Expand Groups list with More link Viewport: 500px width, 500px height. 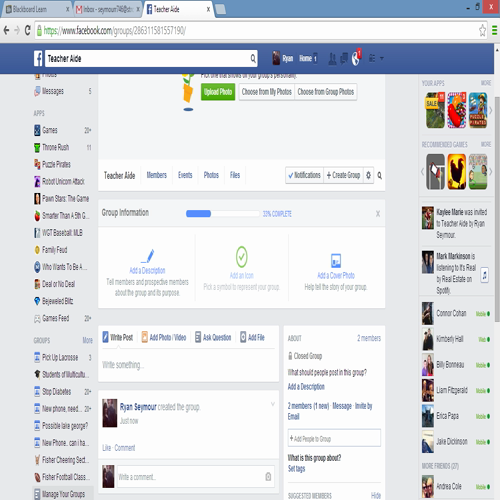point(88,340)
